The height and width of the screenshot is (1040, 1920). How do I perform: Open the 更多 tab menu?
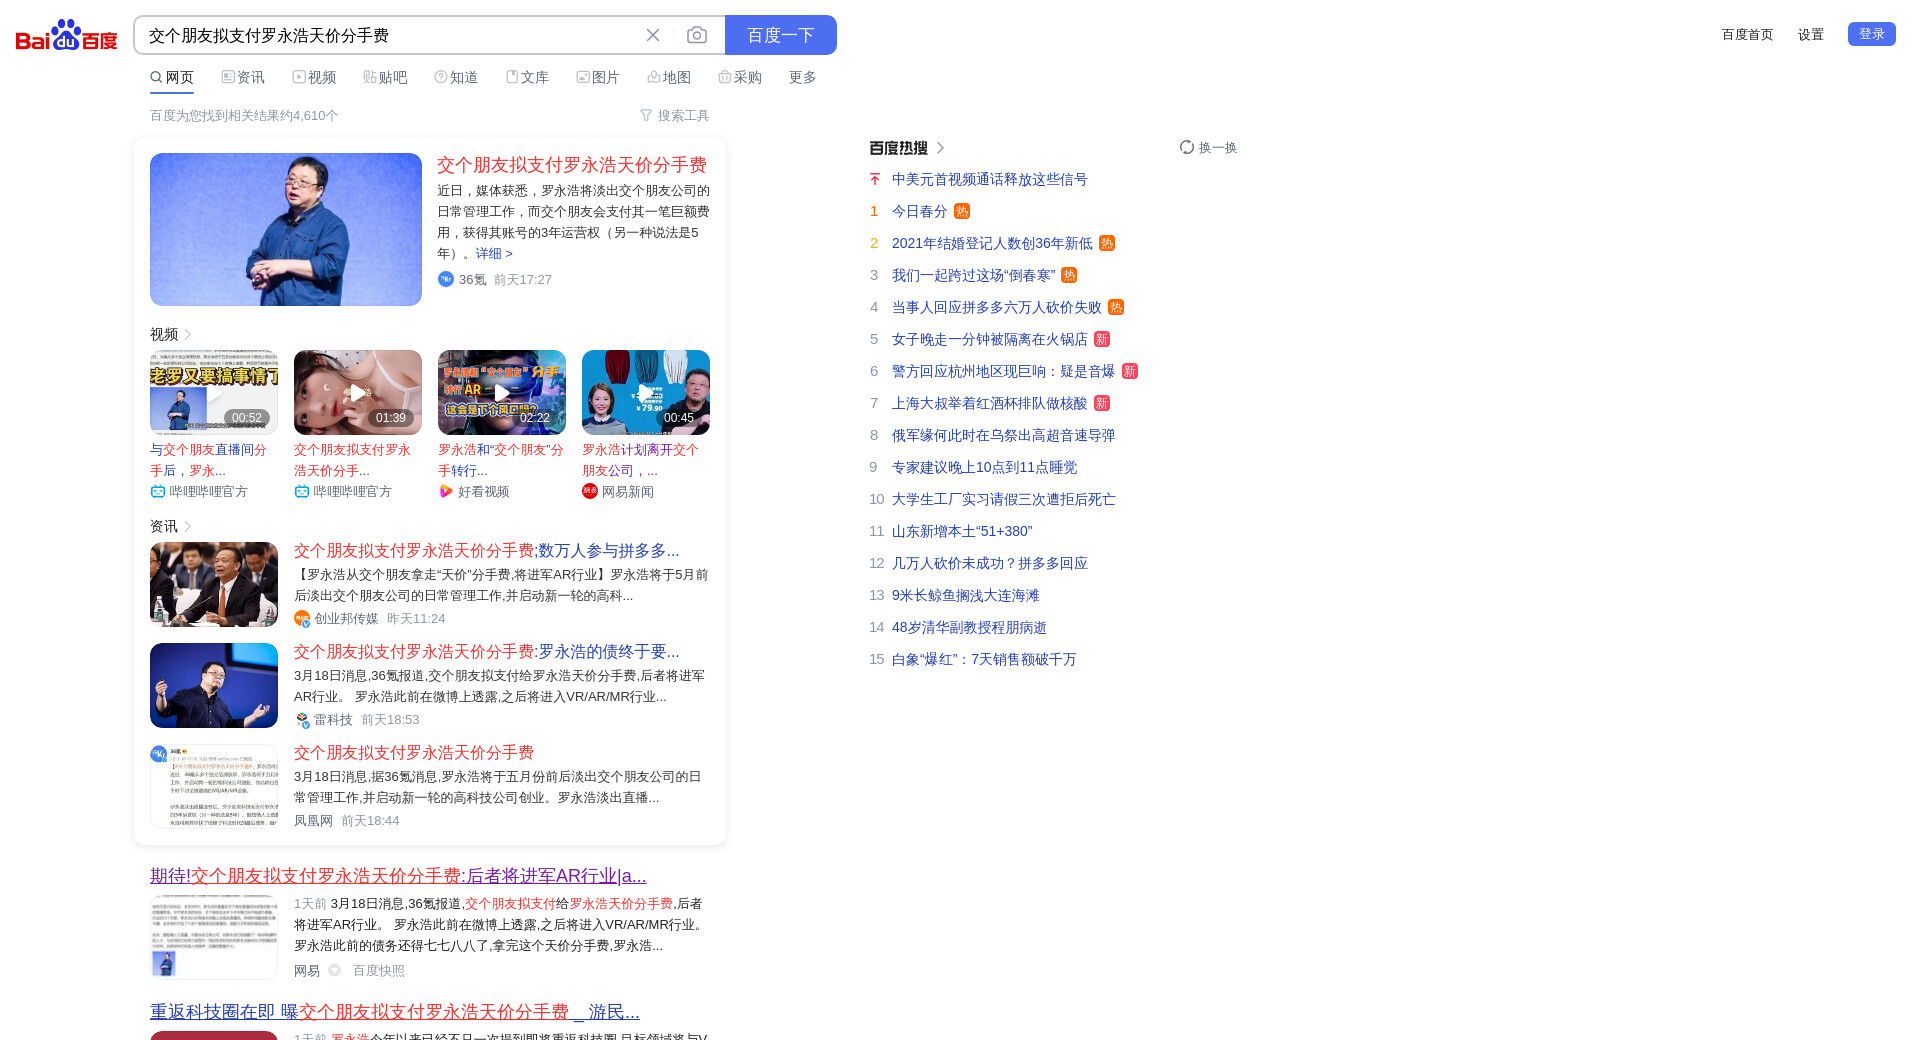pyautogui.click(x=802, y=77)
